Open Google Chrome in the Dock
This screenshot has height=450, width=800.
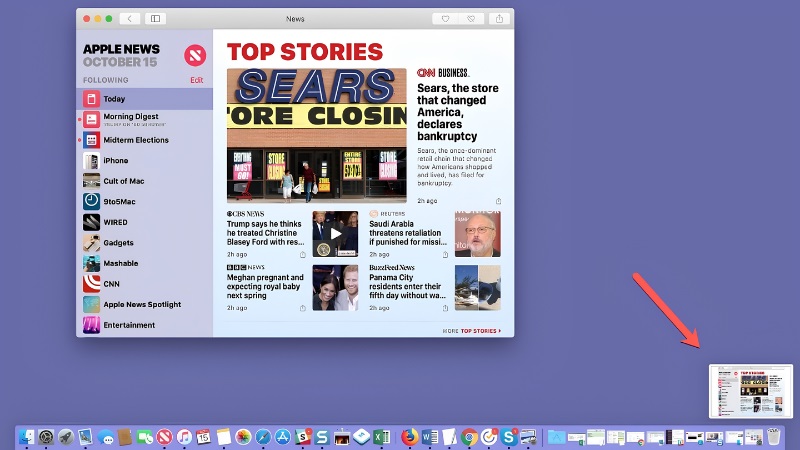(469, 437)
